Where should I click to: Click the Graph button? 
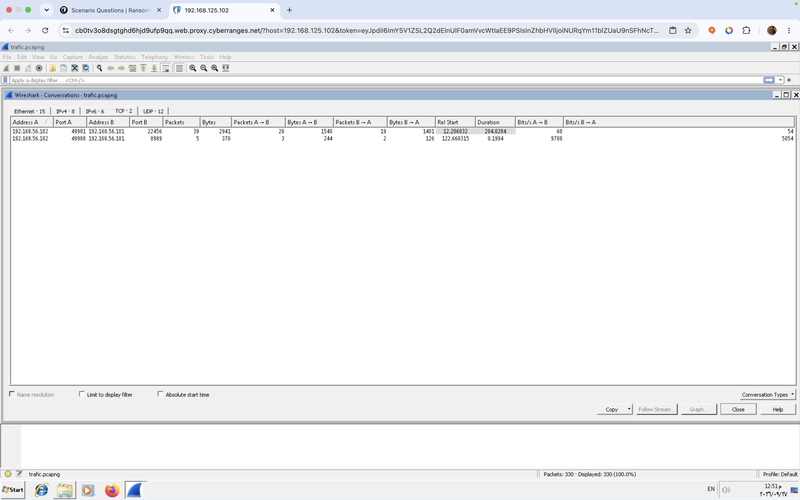point(698,409)
